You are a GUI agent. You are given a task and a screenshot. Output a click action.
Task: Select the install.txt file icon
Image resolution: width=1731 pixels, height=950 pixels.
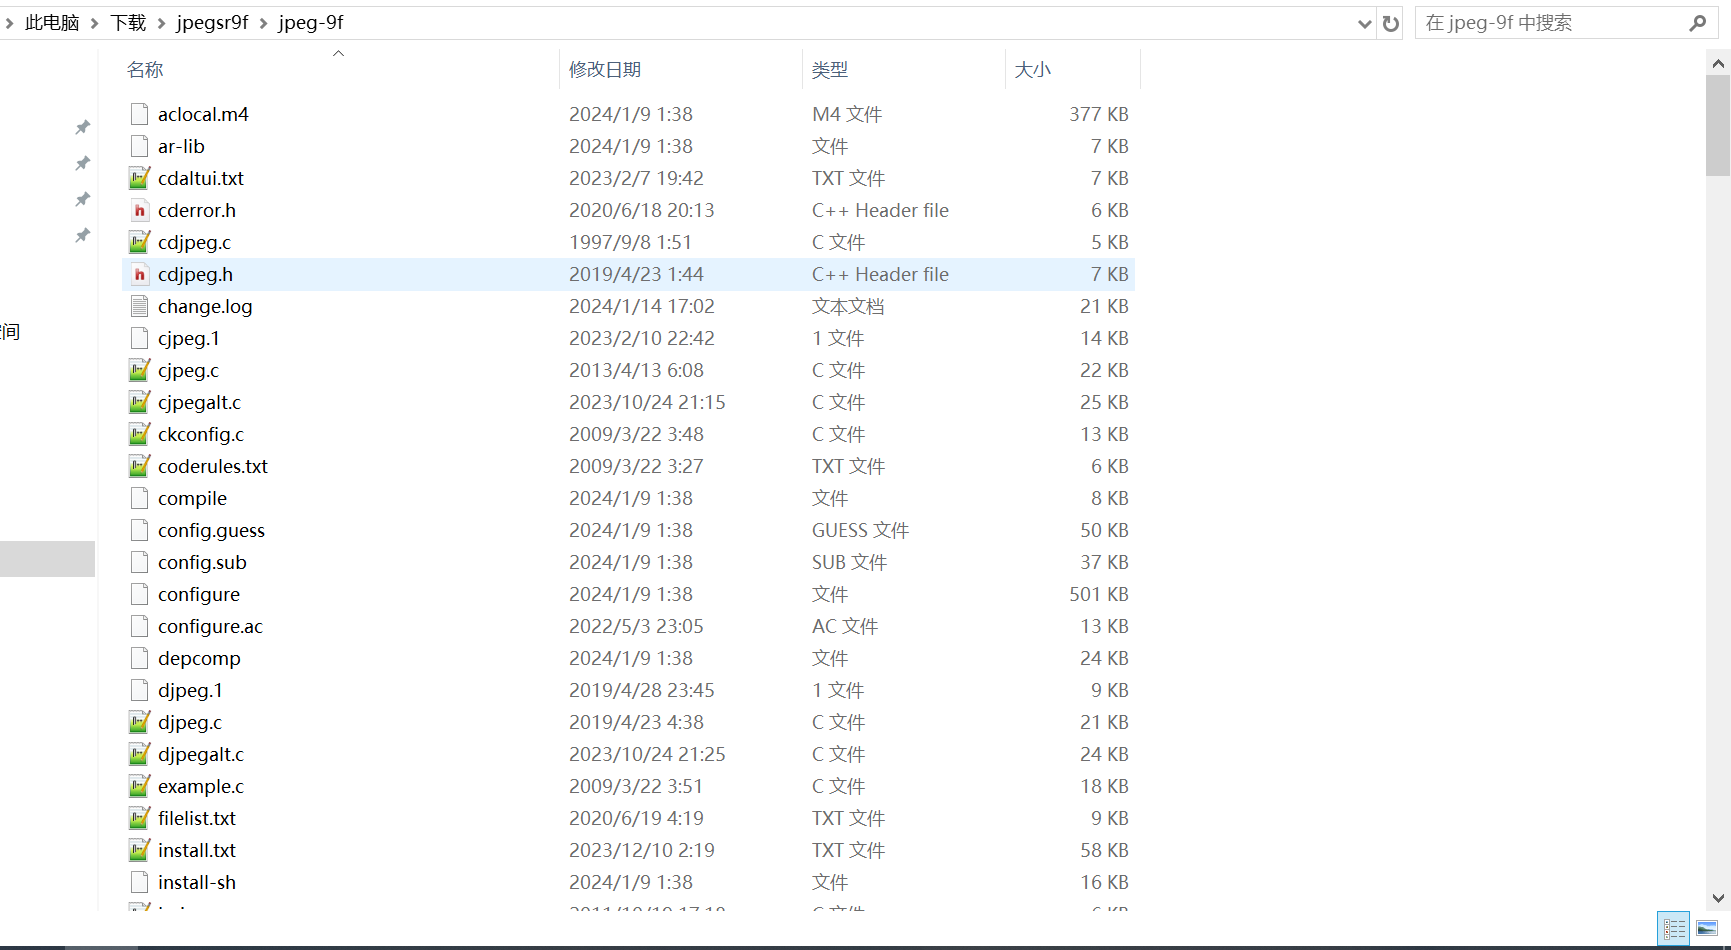click(x=140, y=850)
